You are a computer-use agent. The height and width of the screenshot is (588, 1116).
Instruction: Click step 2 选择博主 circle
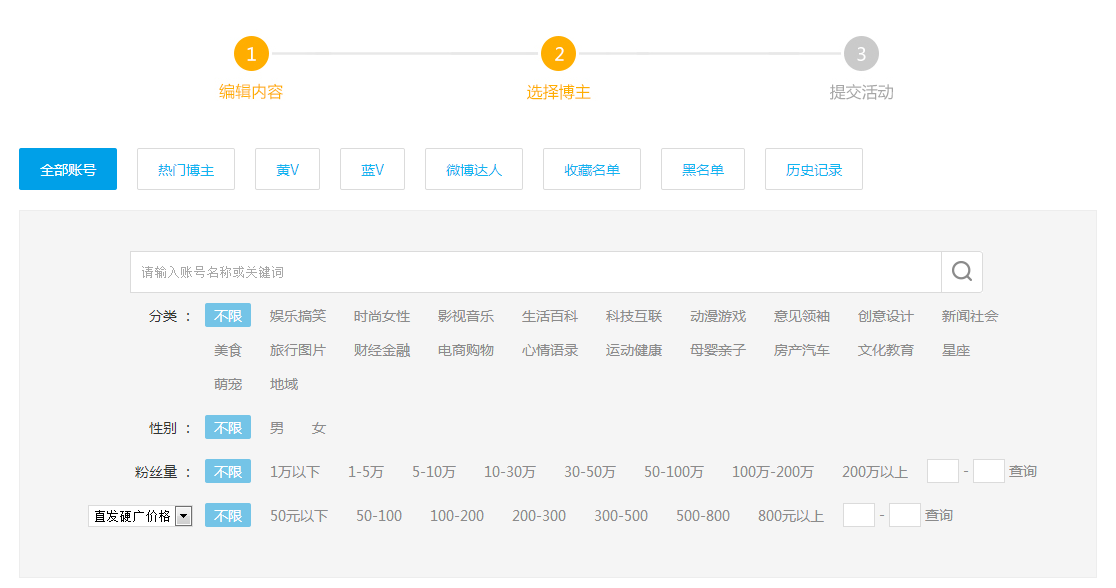559,54
